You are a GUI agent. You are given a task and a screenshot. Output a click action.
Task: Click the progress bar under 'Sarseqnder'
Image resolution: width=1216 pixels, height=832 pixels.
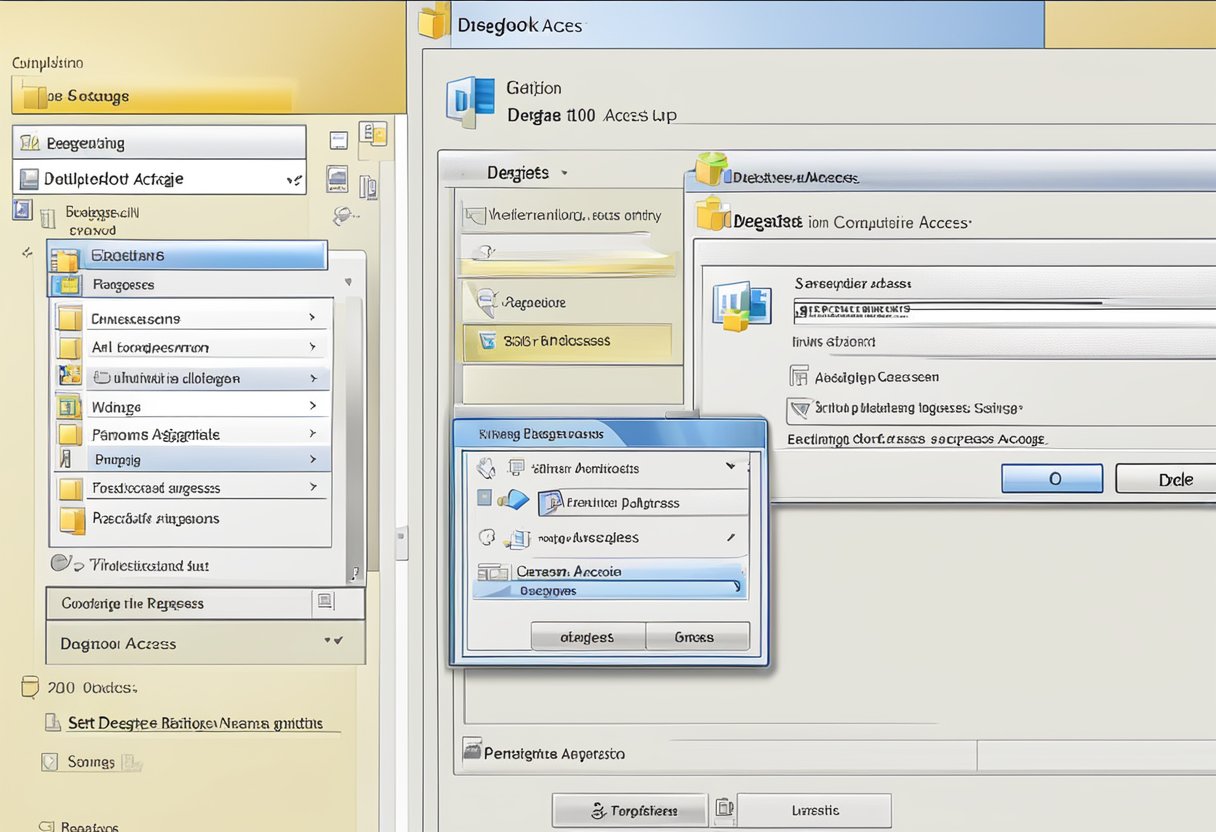coord(950,309)
